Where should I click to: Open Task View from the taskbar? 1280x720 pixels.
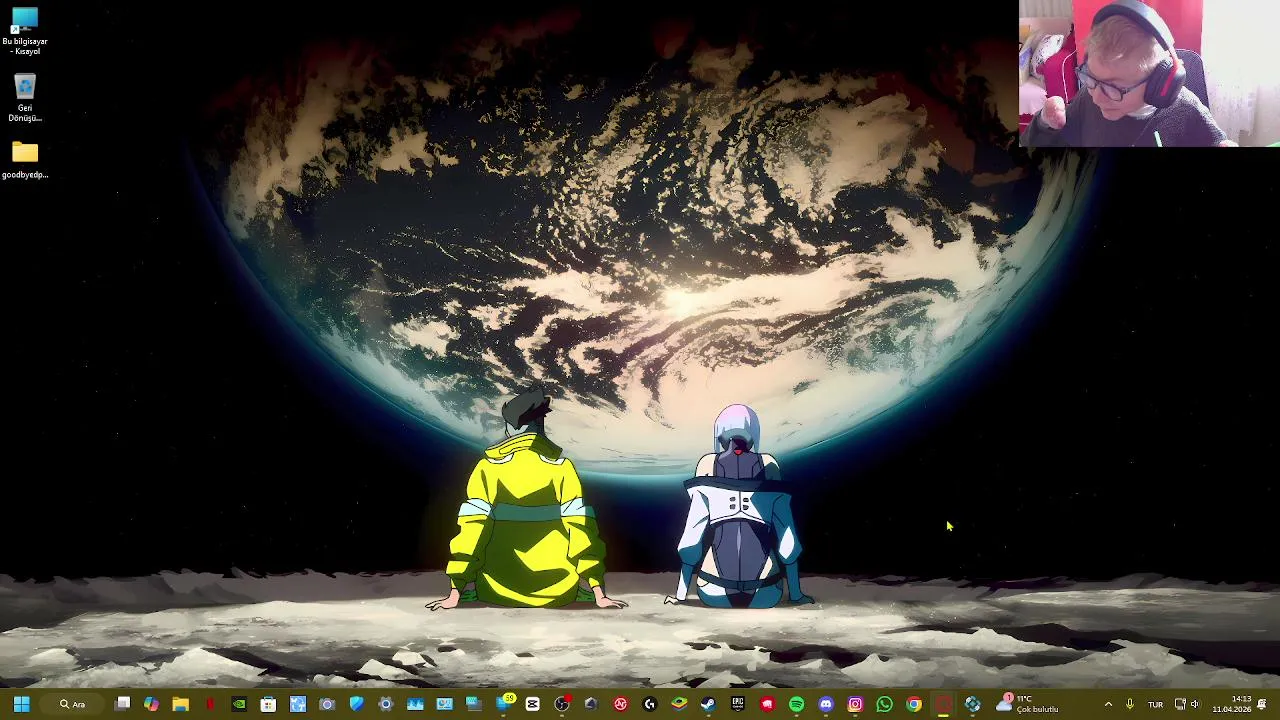(x=122, y=704)
